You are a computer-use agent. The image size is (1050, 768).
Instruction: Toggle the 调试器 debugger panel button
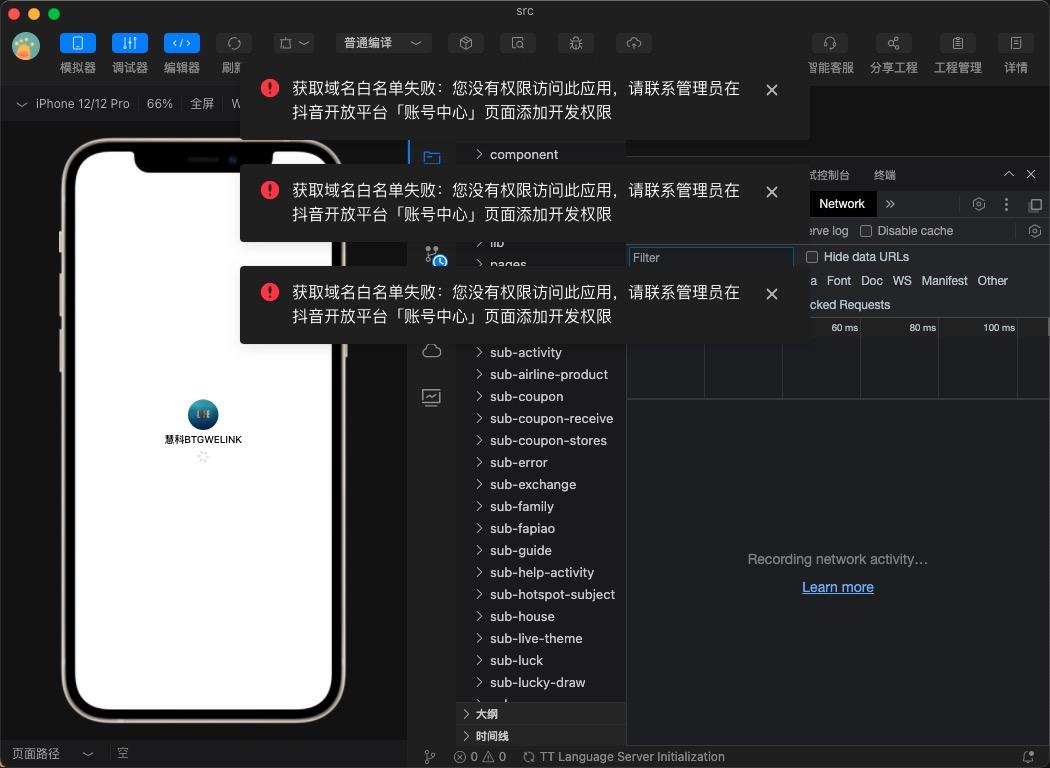[x=130, y=43]
